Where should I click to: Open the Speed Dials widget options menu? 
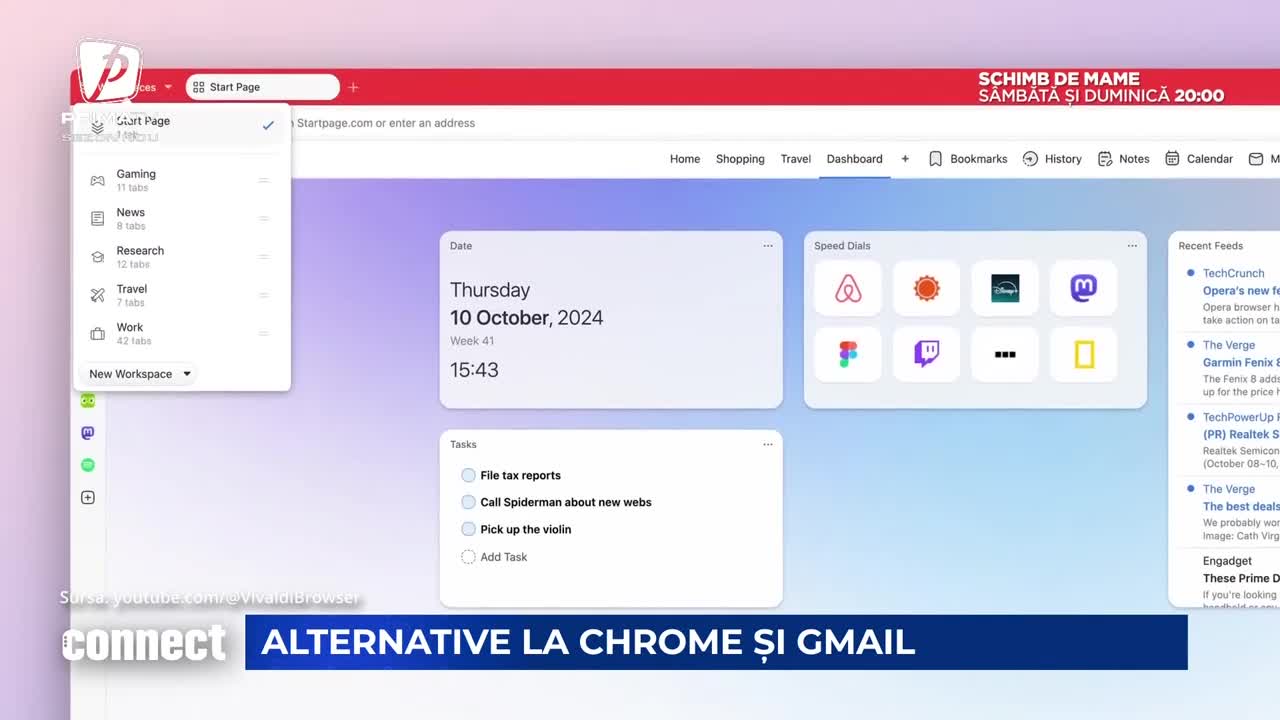(1132, 246)
